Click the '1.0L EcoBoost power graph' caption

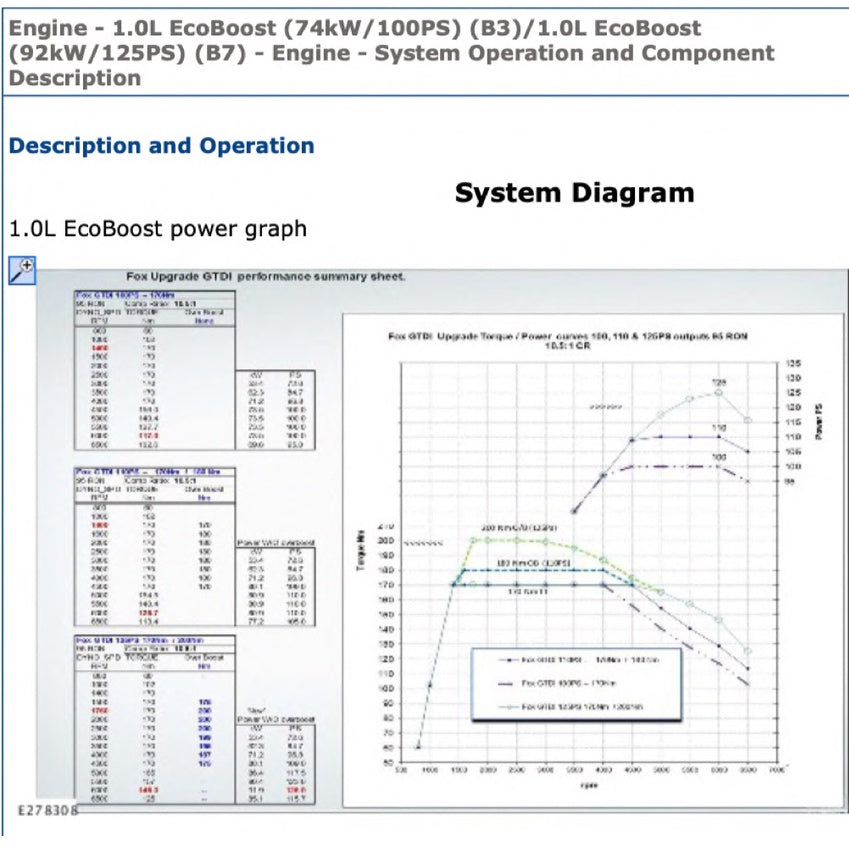[158, 228]
